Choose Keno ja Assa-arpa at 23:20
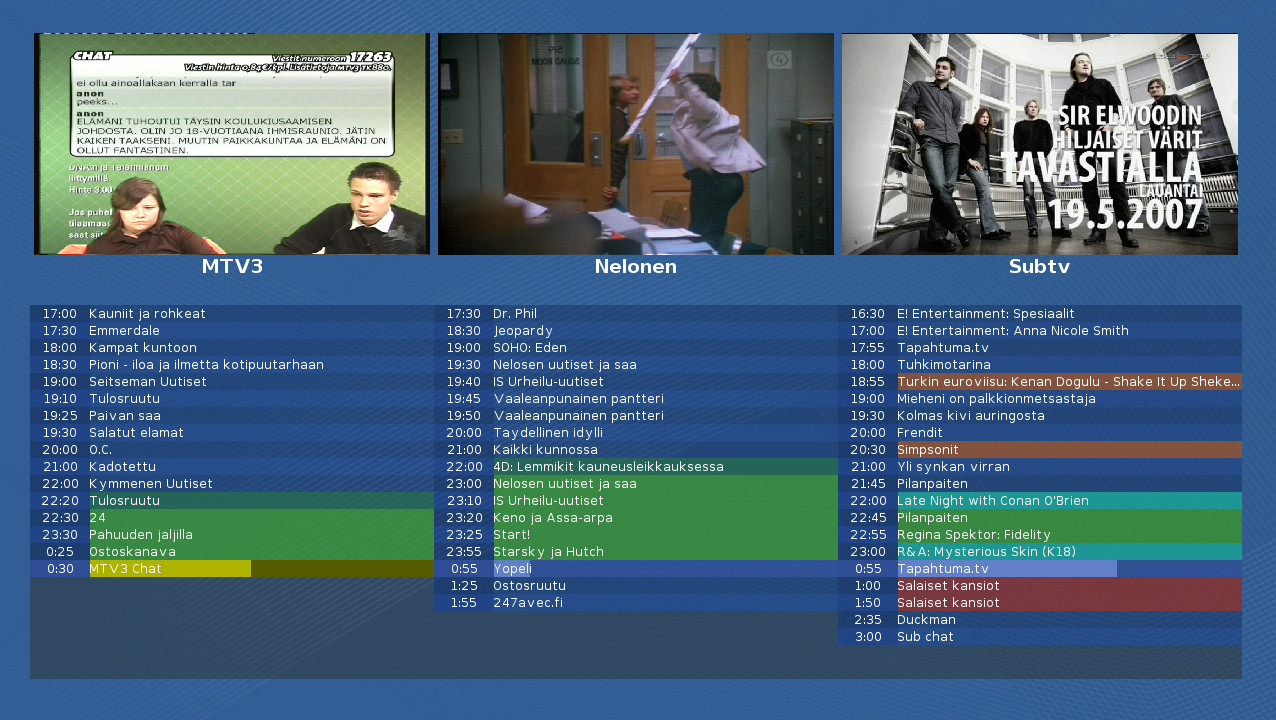 636,518
